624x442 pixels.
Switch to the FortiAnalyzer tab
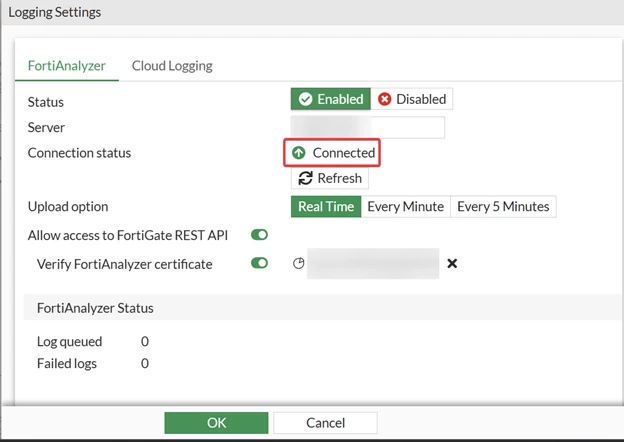pos(66,66)
